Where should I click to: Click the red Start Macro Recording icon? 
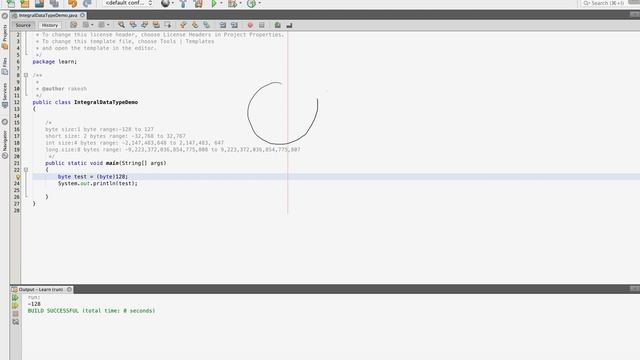[x=250, y=25]
